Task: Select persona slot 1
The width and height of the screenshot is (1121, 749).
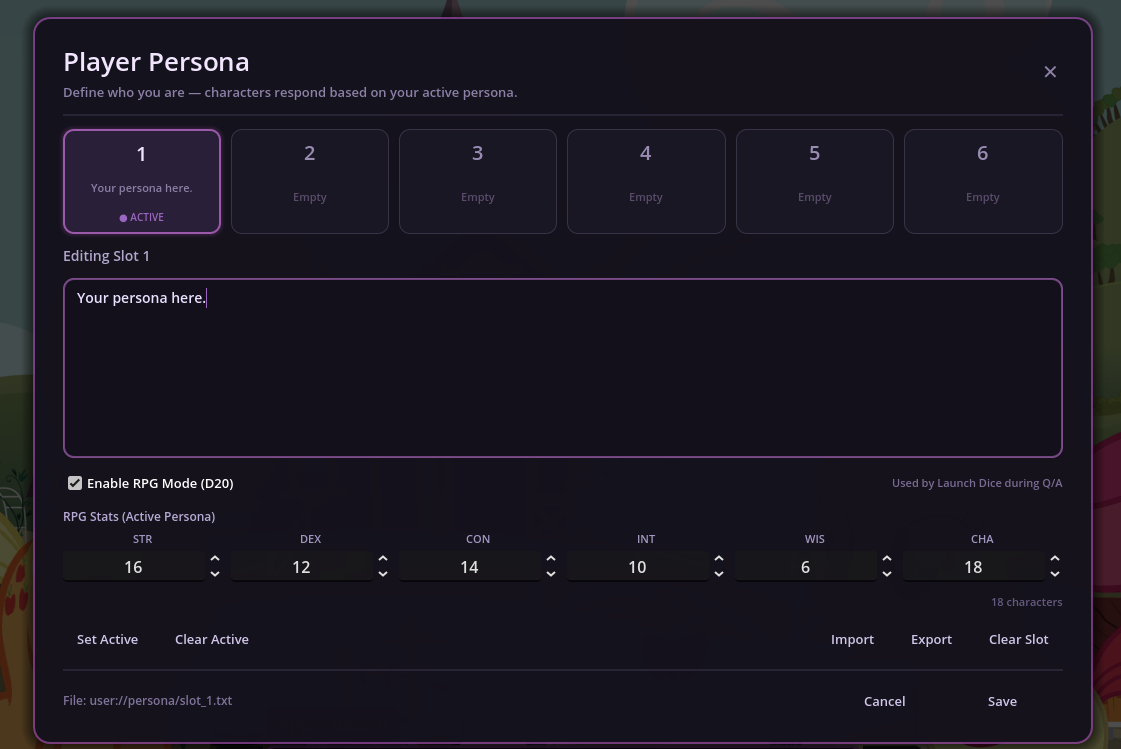Action: pos(142,182)
